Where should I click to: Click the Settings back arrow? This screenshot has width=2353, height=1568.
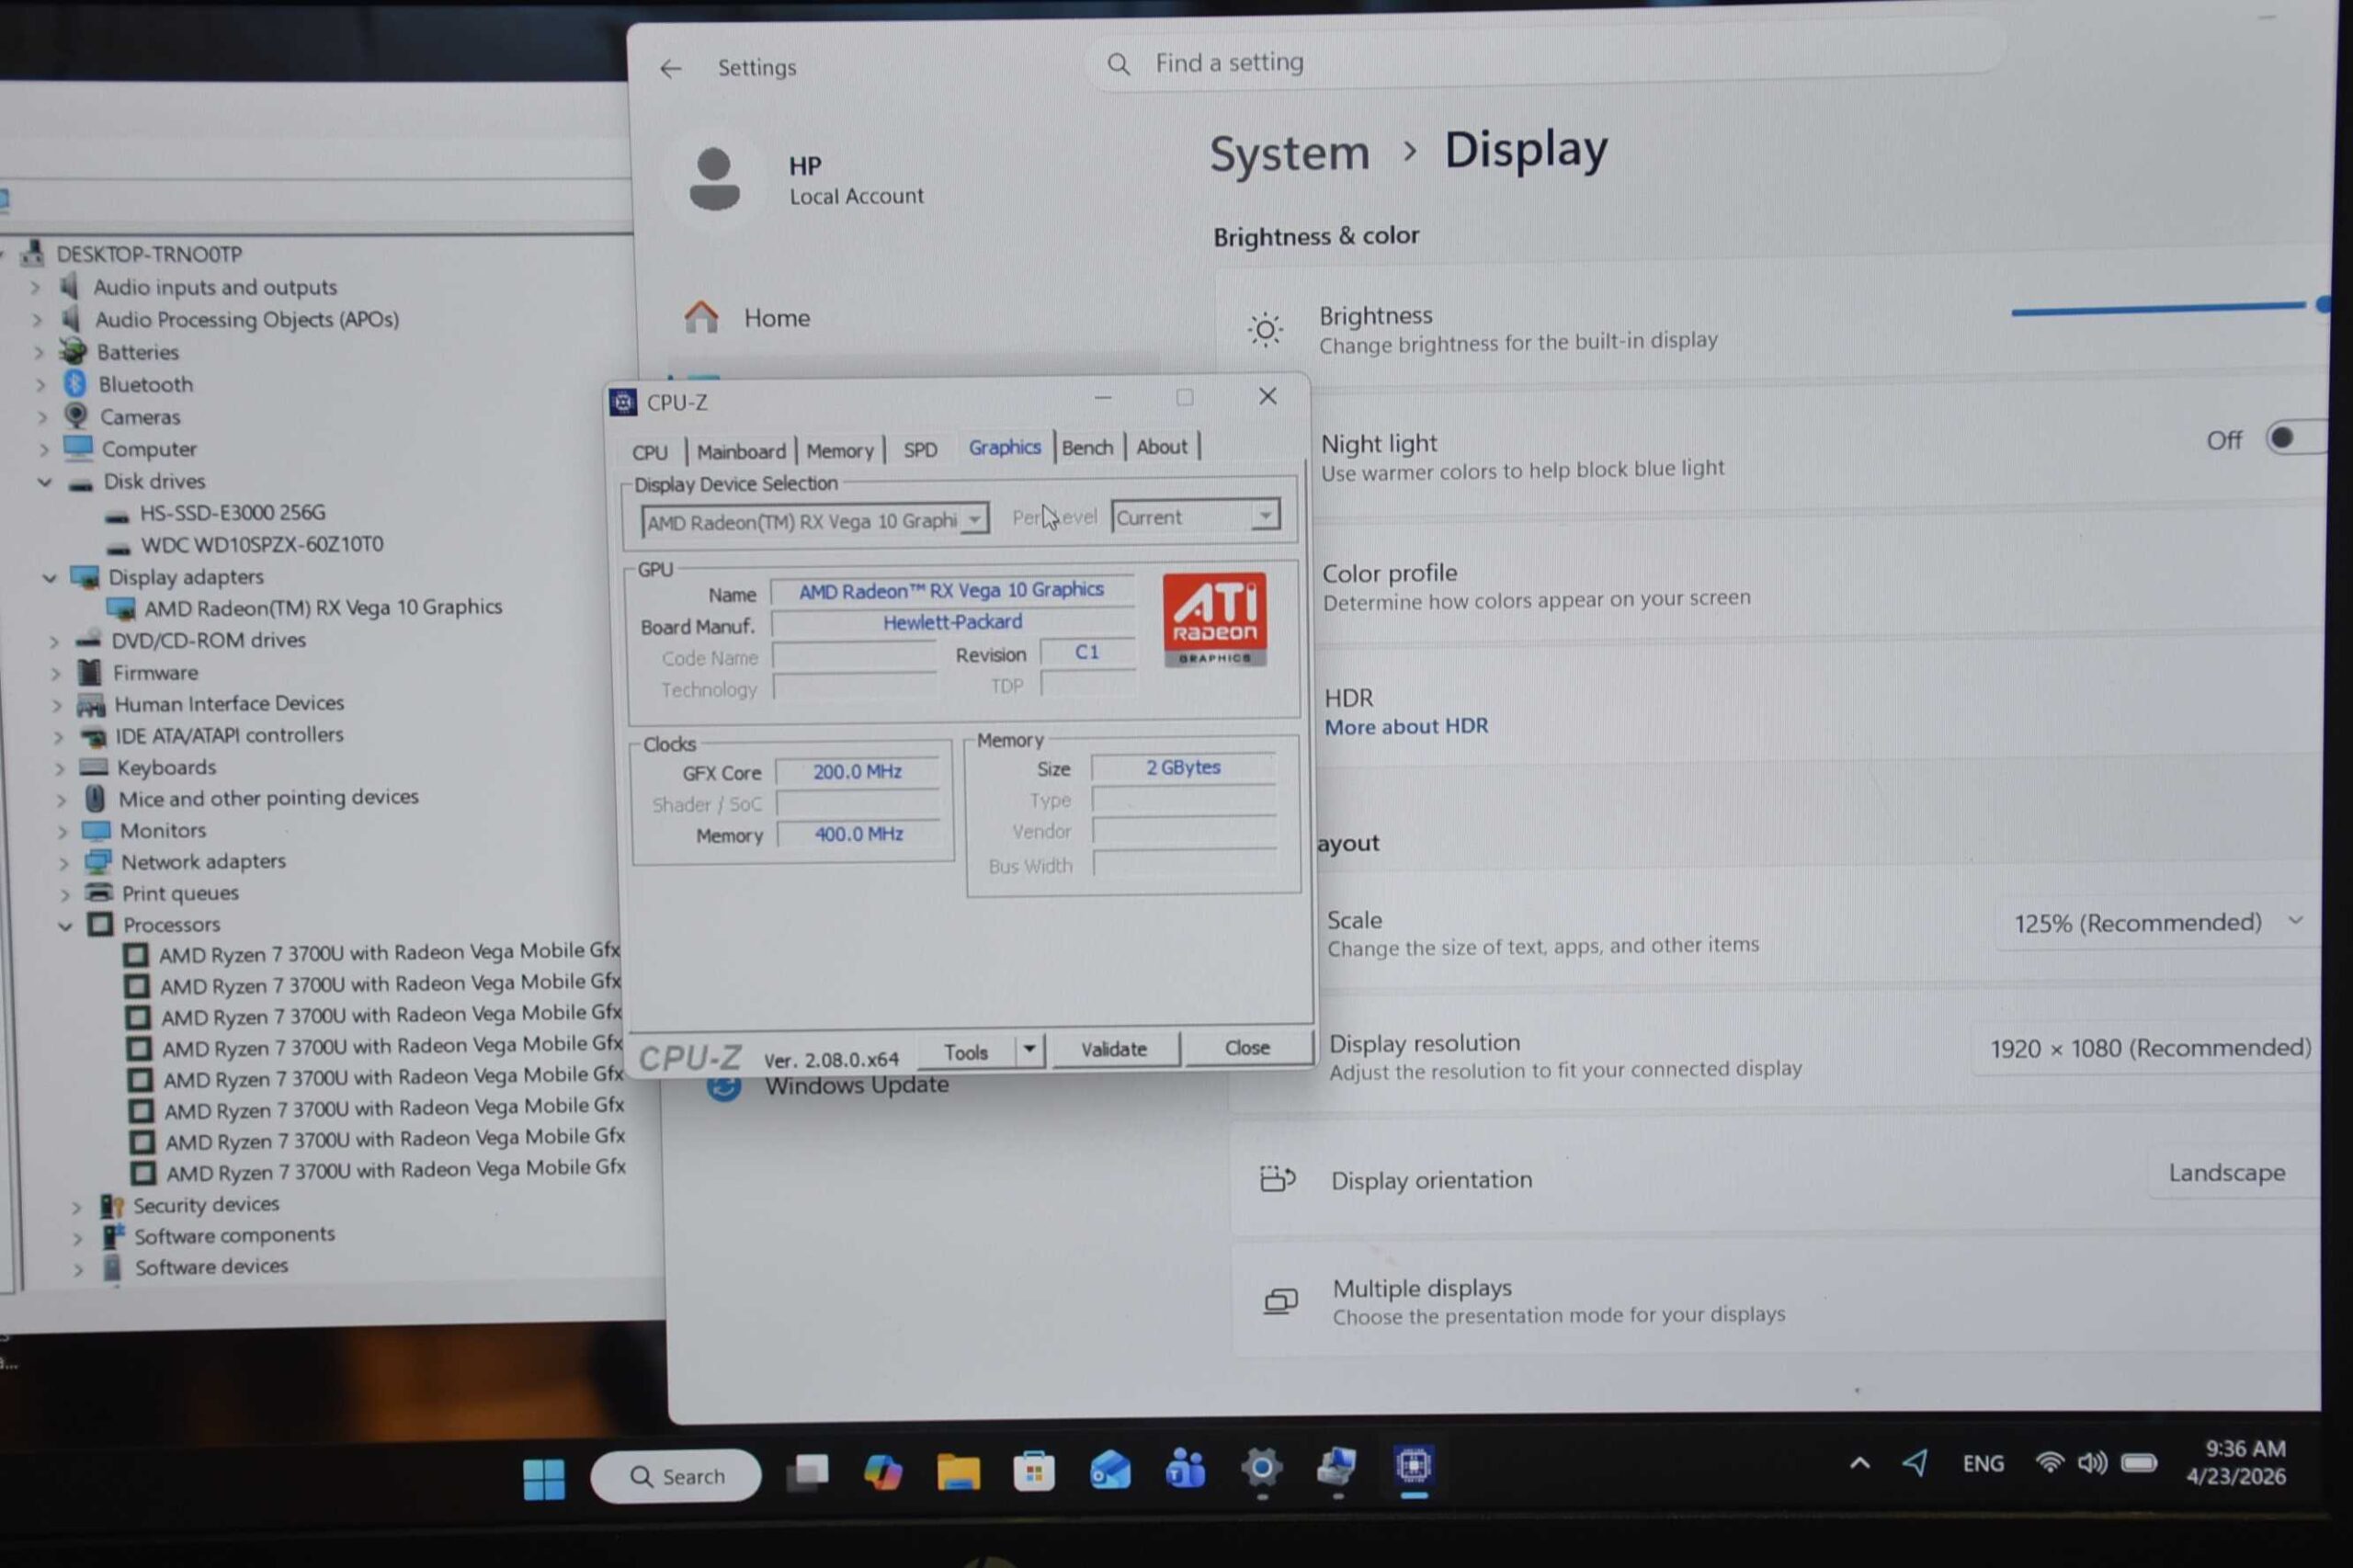pyautogui.click(x=670, y=68)
